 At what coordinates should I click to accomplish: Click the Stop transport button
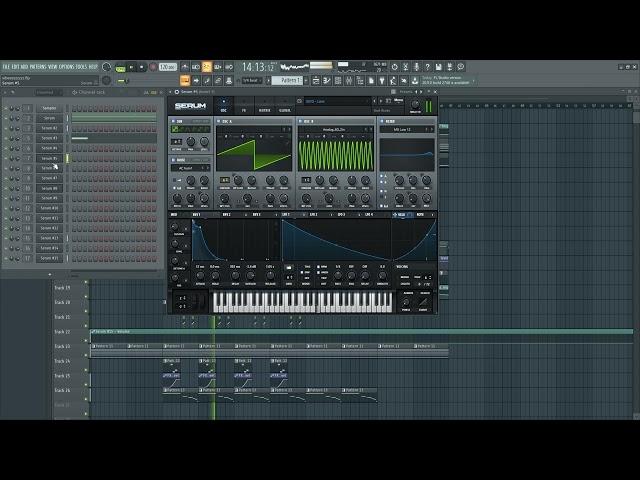[142, 67]
